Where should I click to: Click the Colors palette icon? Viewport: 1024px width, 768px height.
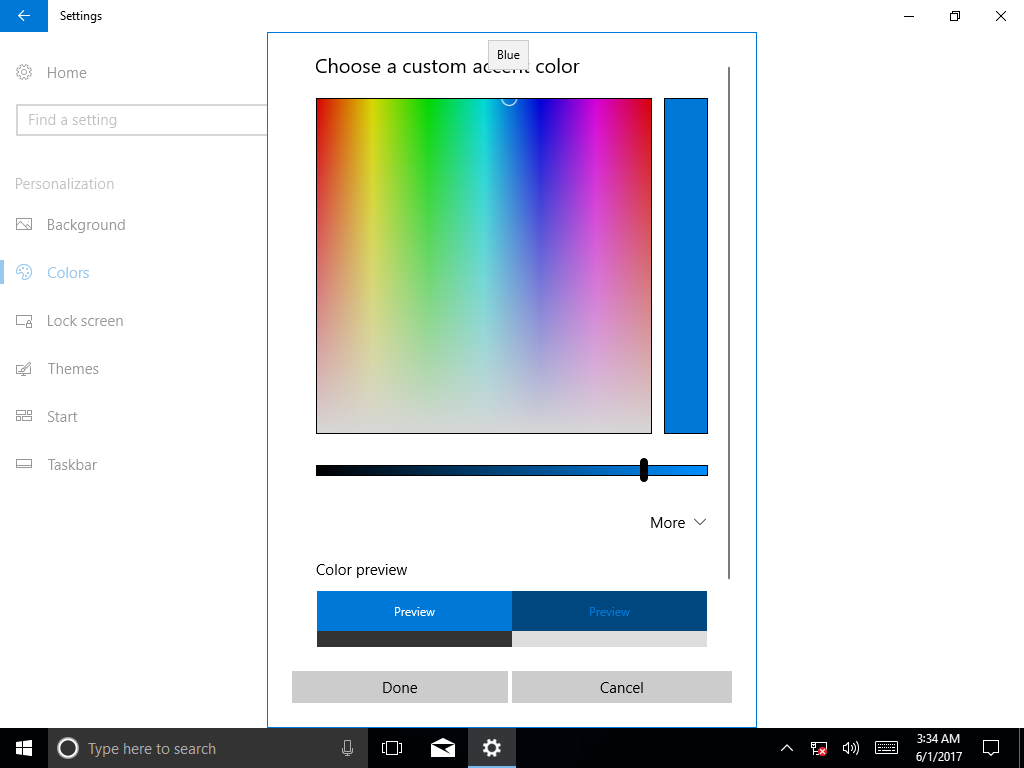point(24,272)
